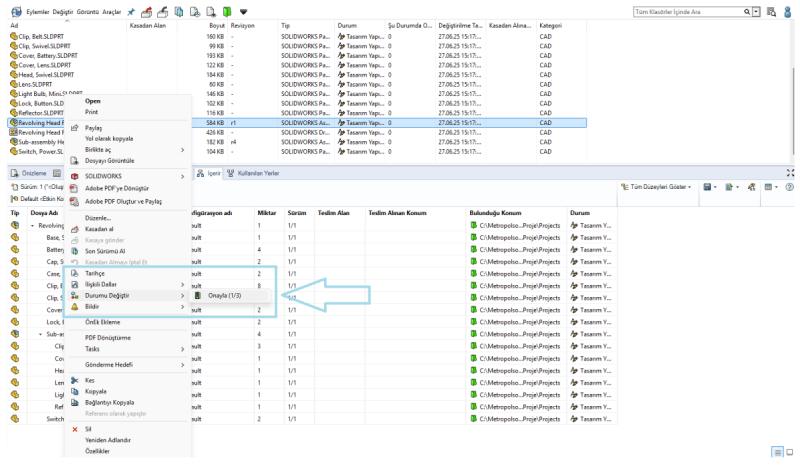This screenshot has height=466, width=800.
Task: Click the help question mark icon
Action: click(x=789, y=187)
